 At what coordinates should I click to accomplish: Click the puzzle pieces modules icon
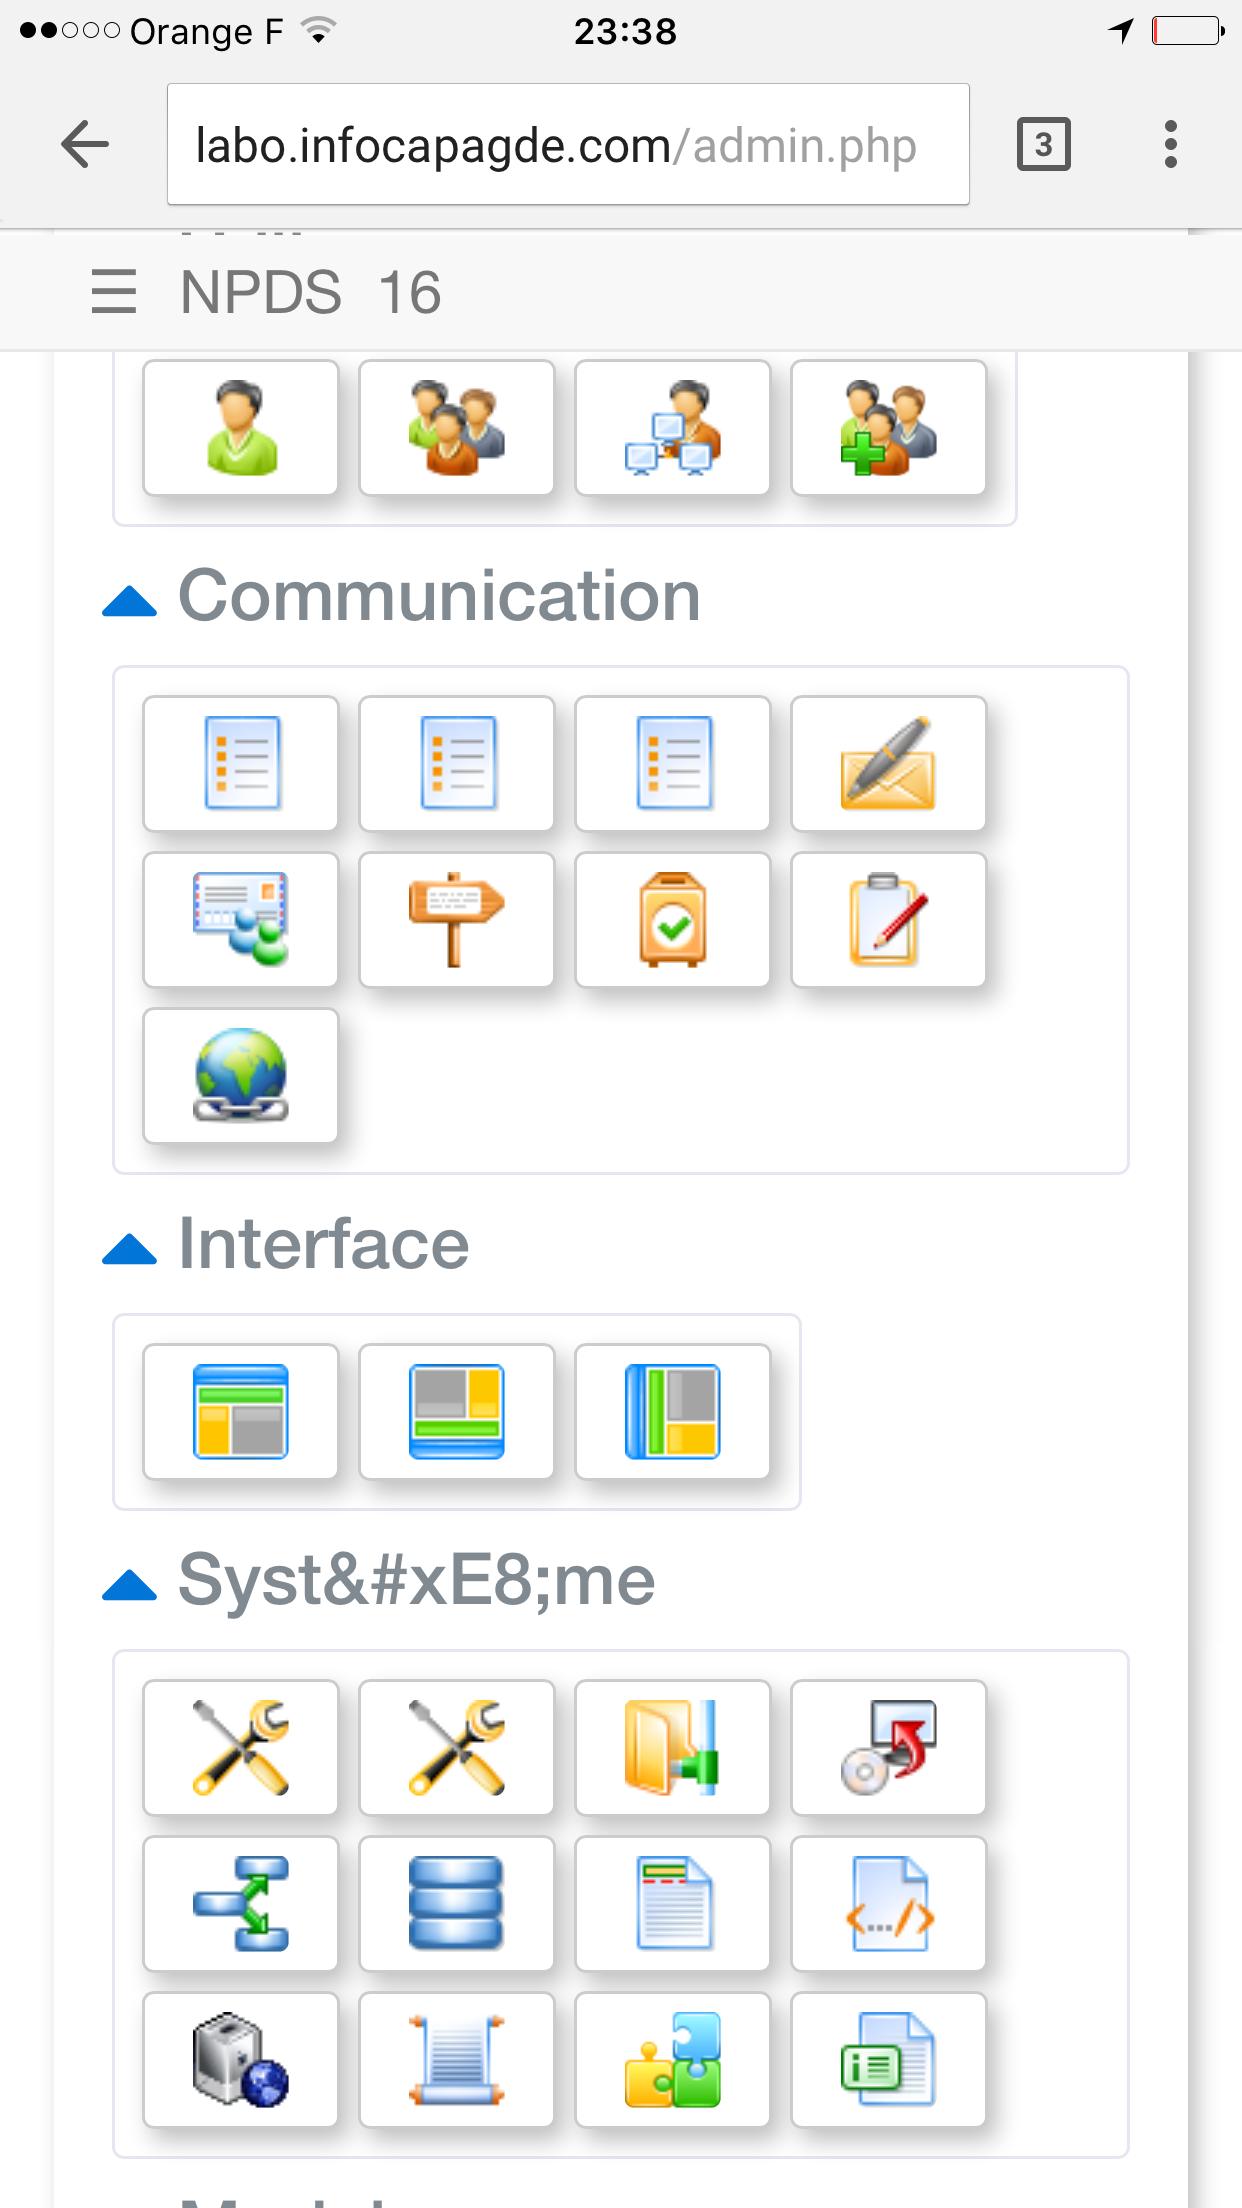[x=672, y=2059]
